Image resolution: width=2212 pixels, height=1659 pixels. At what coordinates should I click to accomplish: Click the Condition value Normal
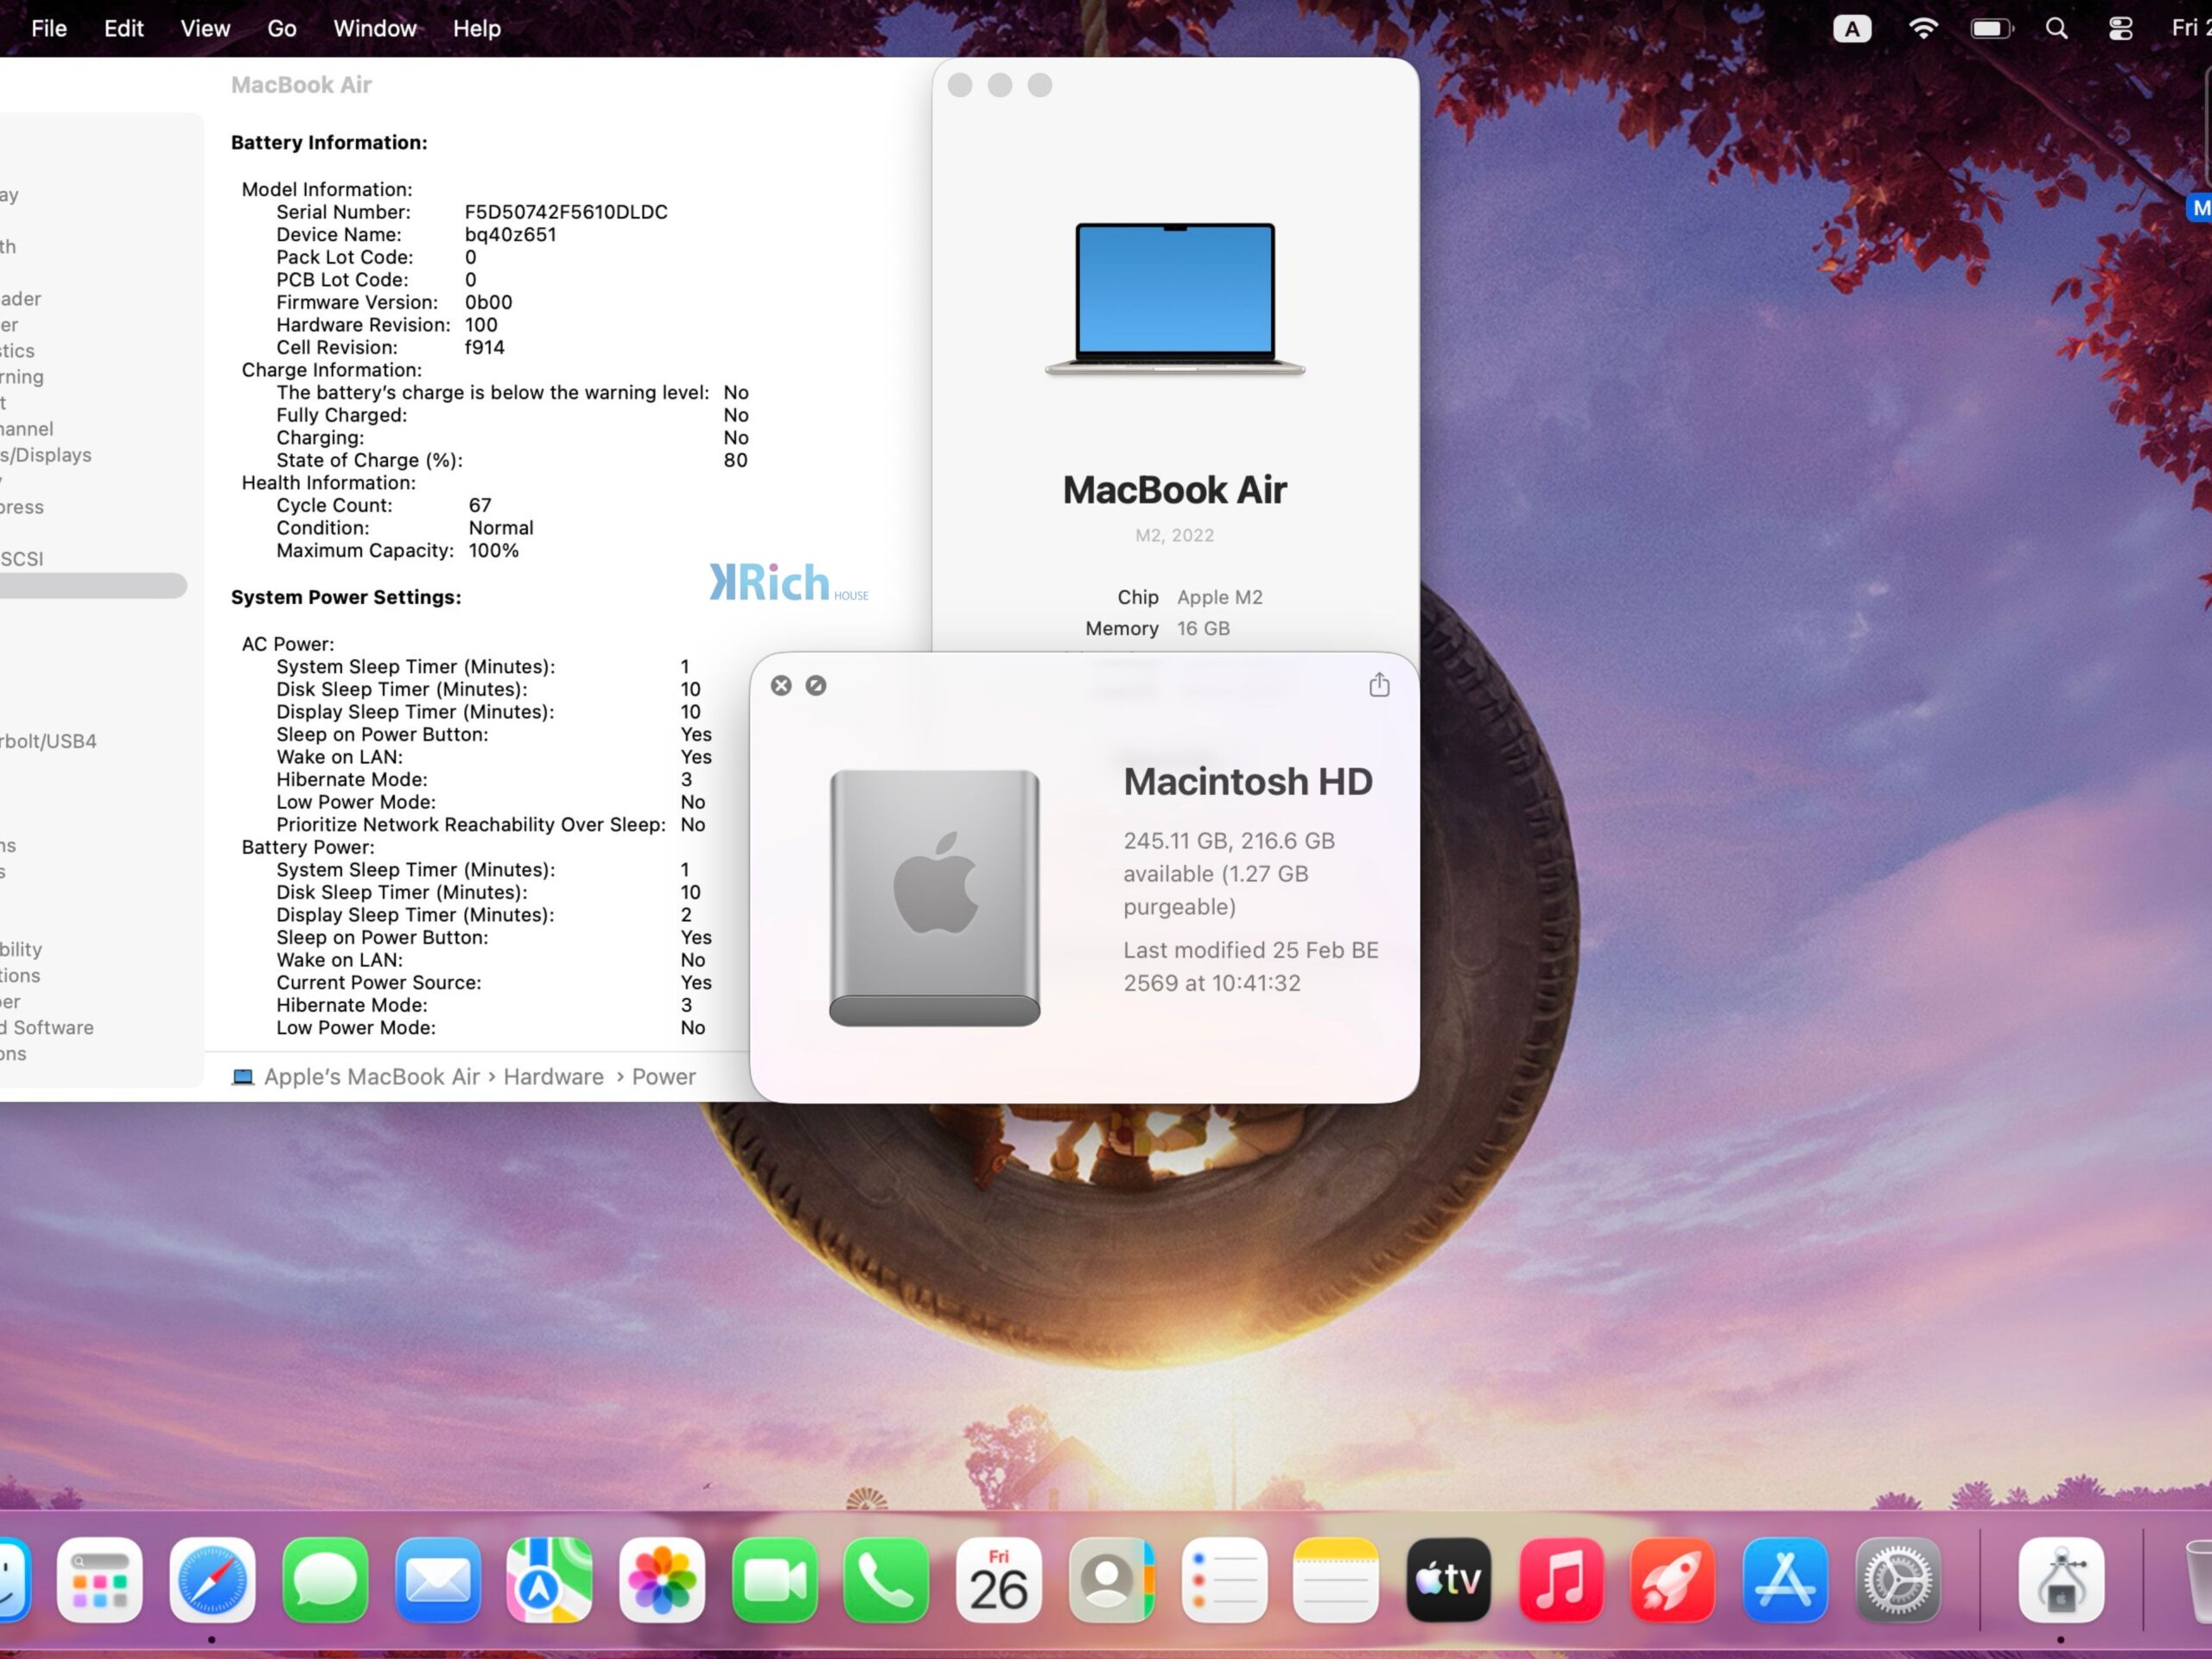(501, 527)
